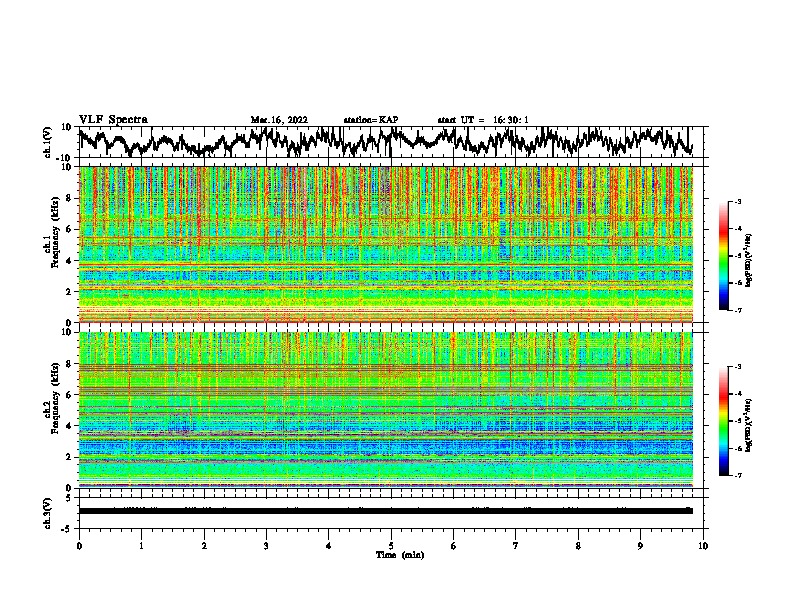Click time axis tick label "9"

tap(640, 546)
